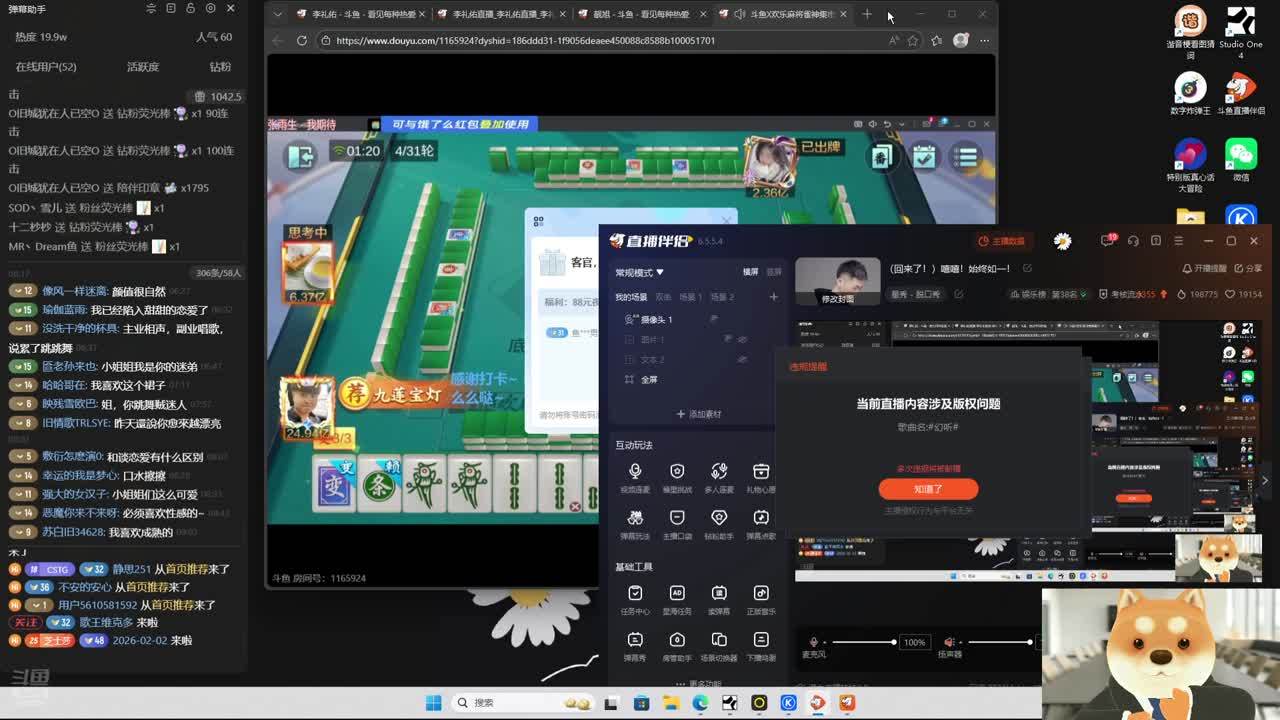This screenshot has width=1280, height=720.
Task: Open the question-mark help icon in 直播伴侣
Action: tap(1156, 241)
